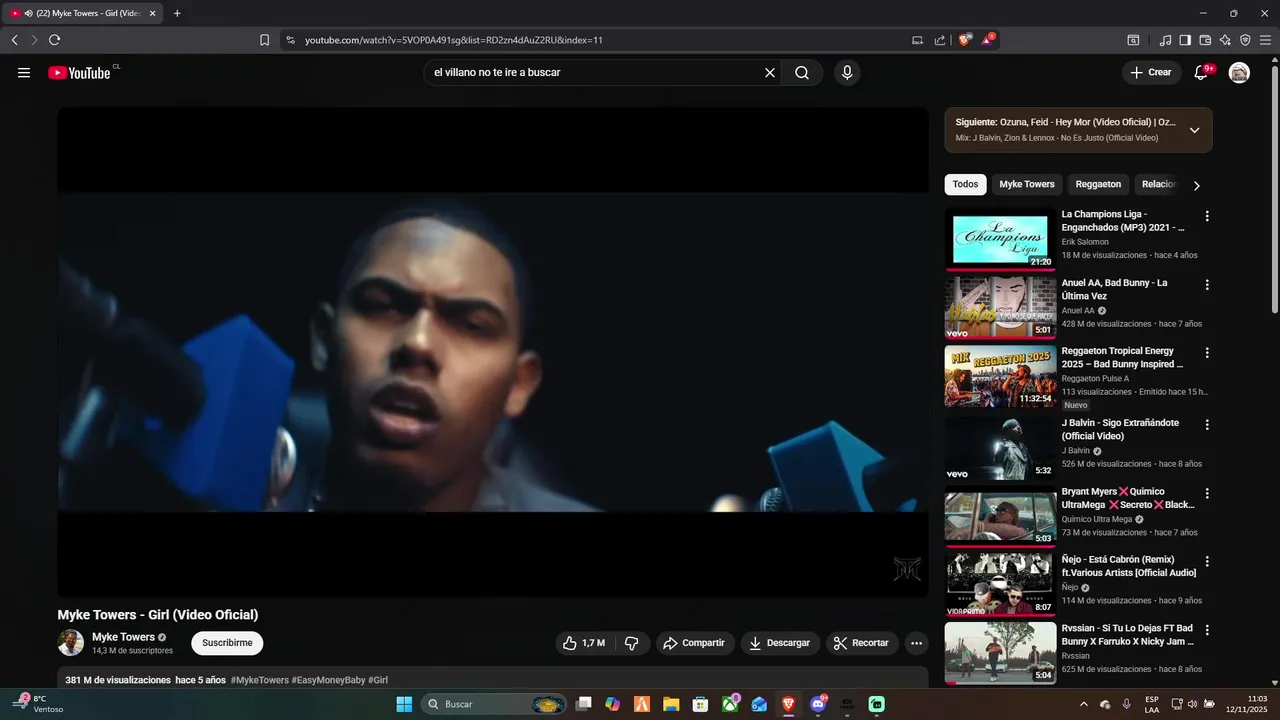Select the Relacionados filter chip
This screenshot has height=720, width=1280.
[x=1159, y=184]
